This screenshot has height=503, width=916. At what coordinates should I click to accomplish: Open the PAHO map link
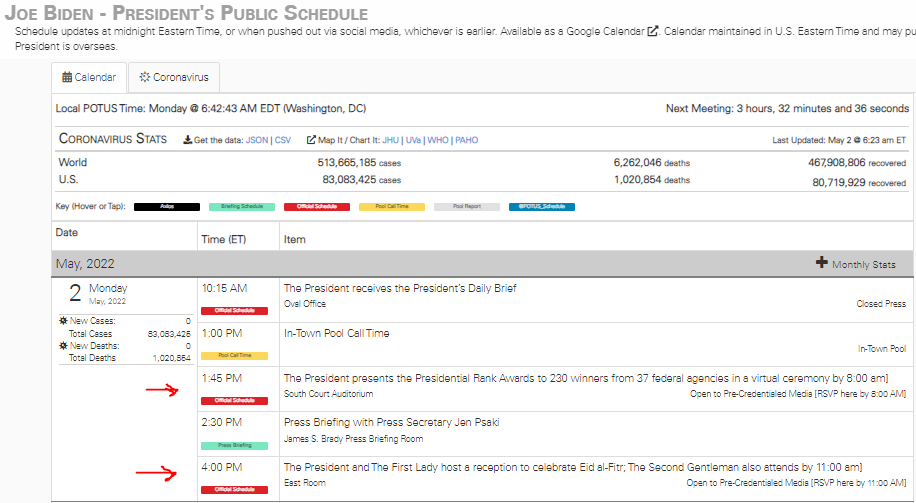(x=467, y=140)
